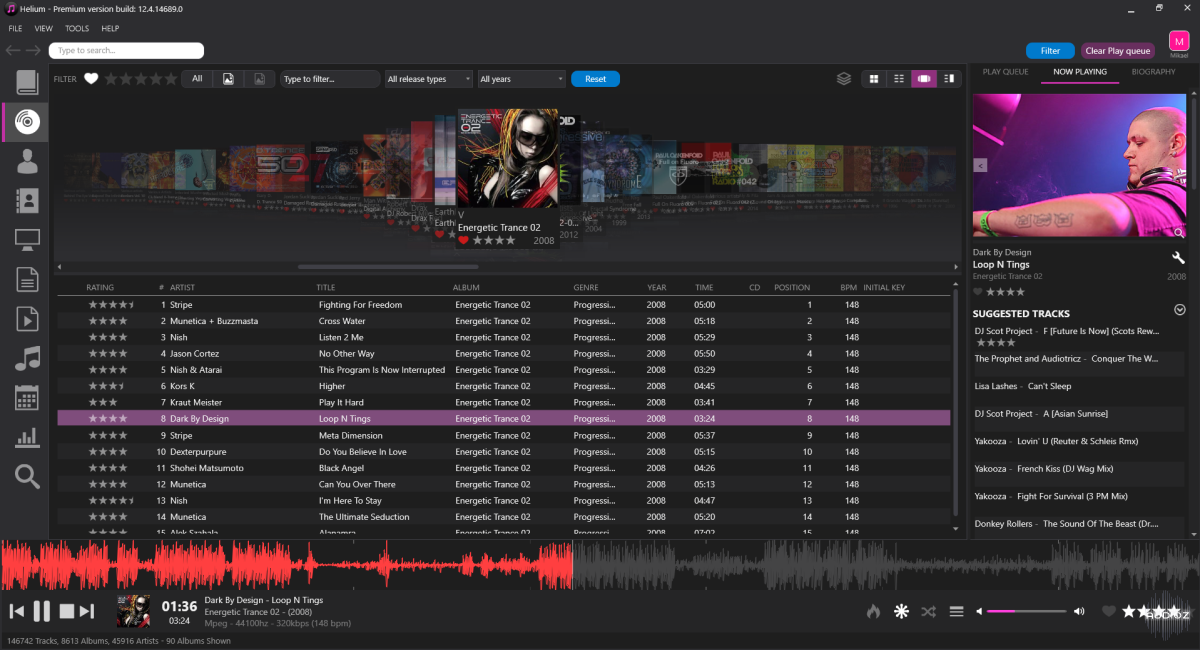The height and width of the screenshot is (650, 1200).
Task: Open the document page icon in sidebar
Action: [x=27, y=279]
